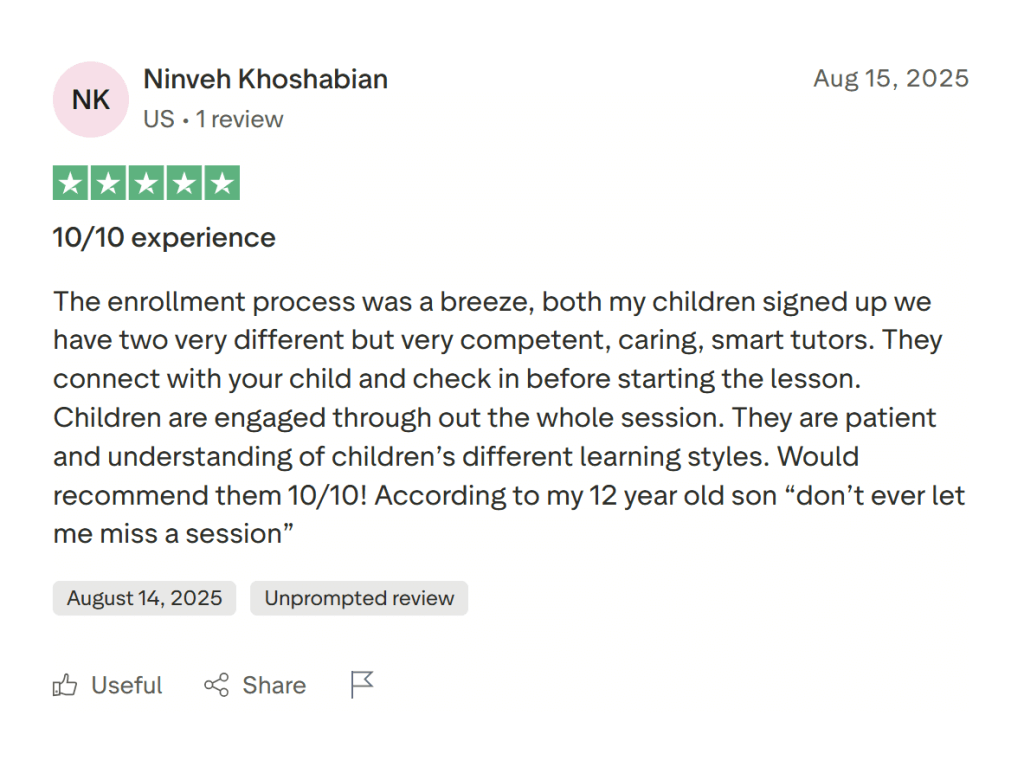1024x767 pixels.
Task: Click the middle star in the rating row
Action: [x=146, y=183]
